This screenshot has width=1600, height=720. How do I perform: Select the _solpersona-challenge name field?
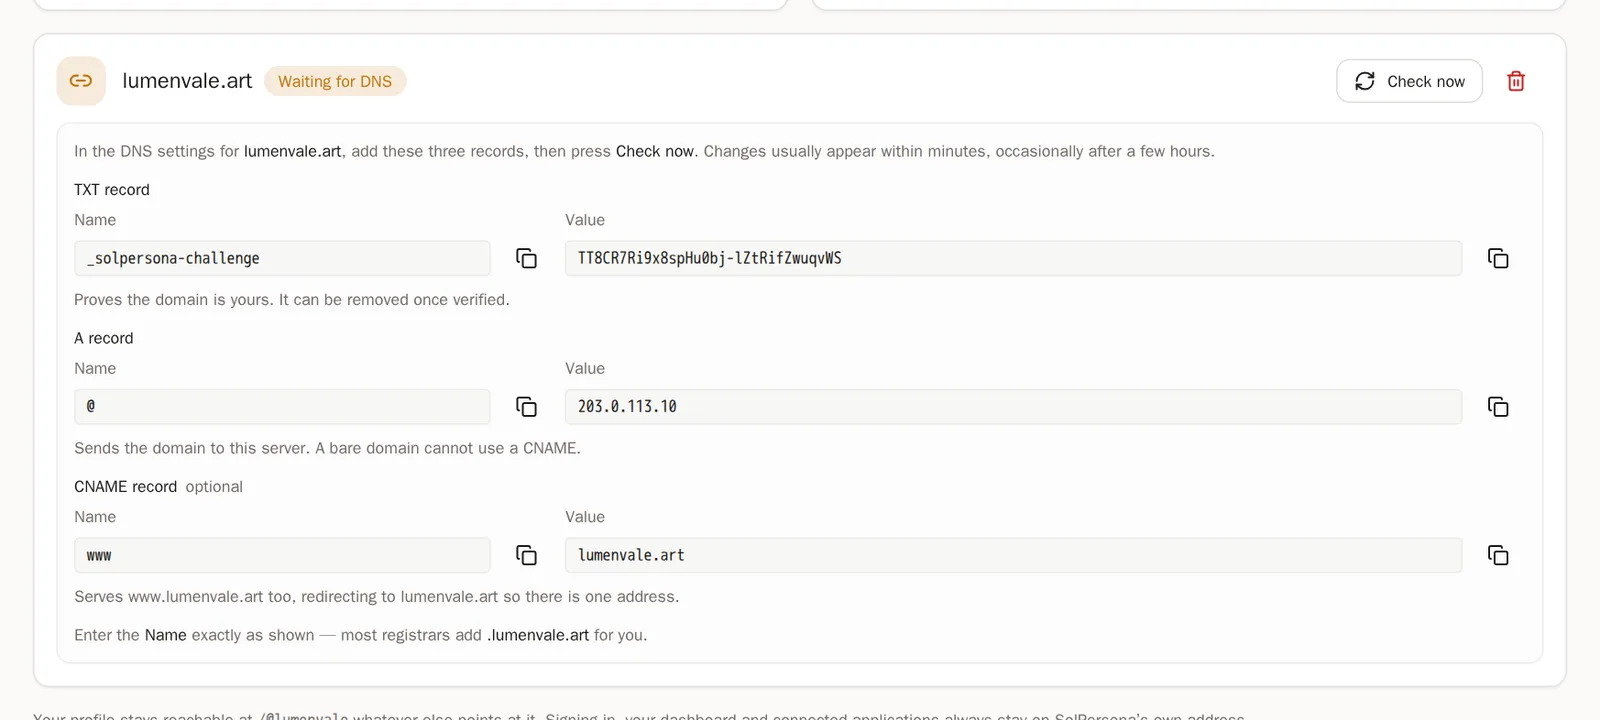[282, 258]
